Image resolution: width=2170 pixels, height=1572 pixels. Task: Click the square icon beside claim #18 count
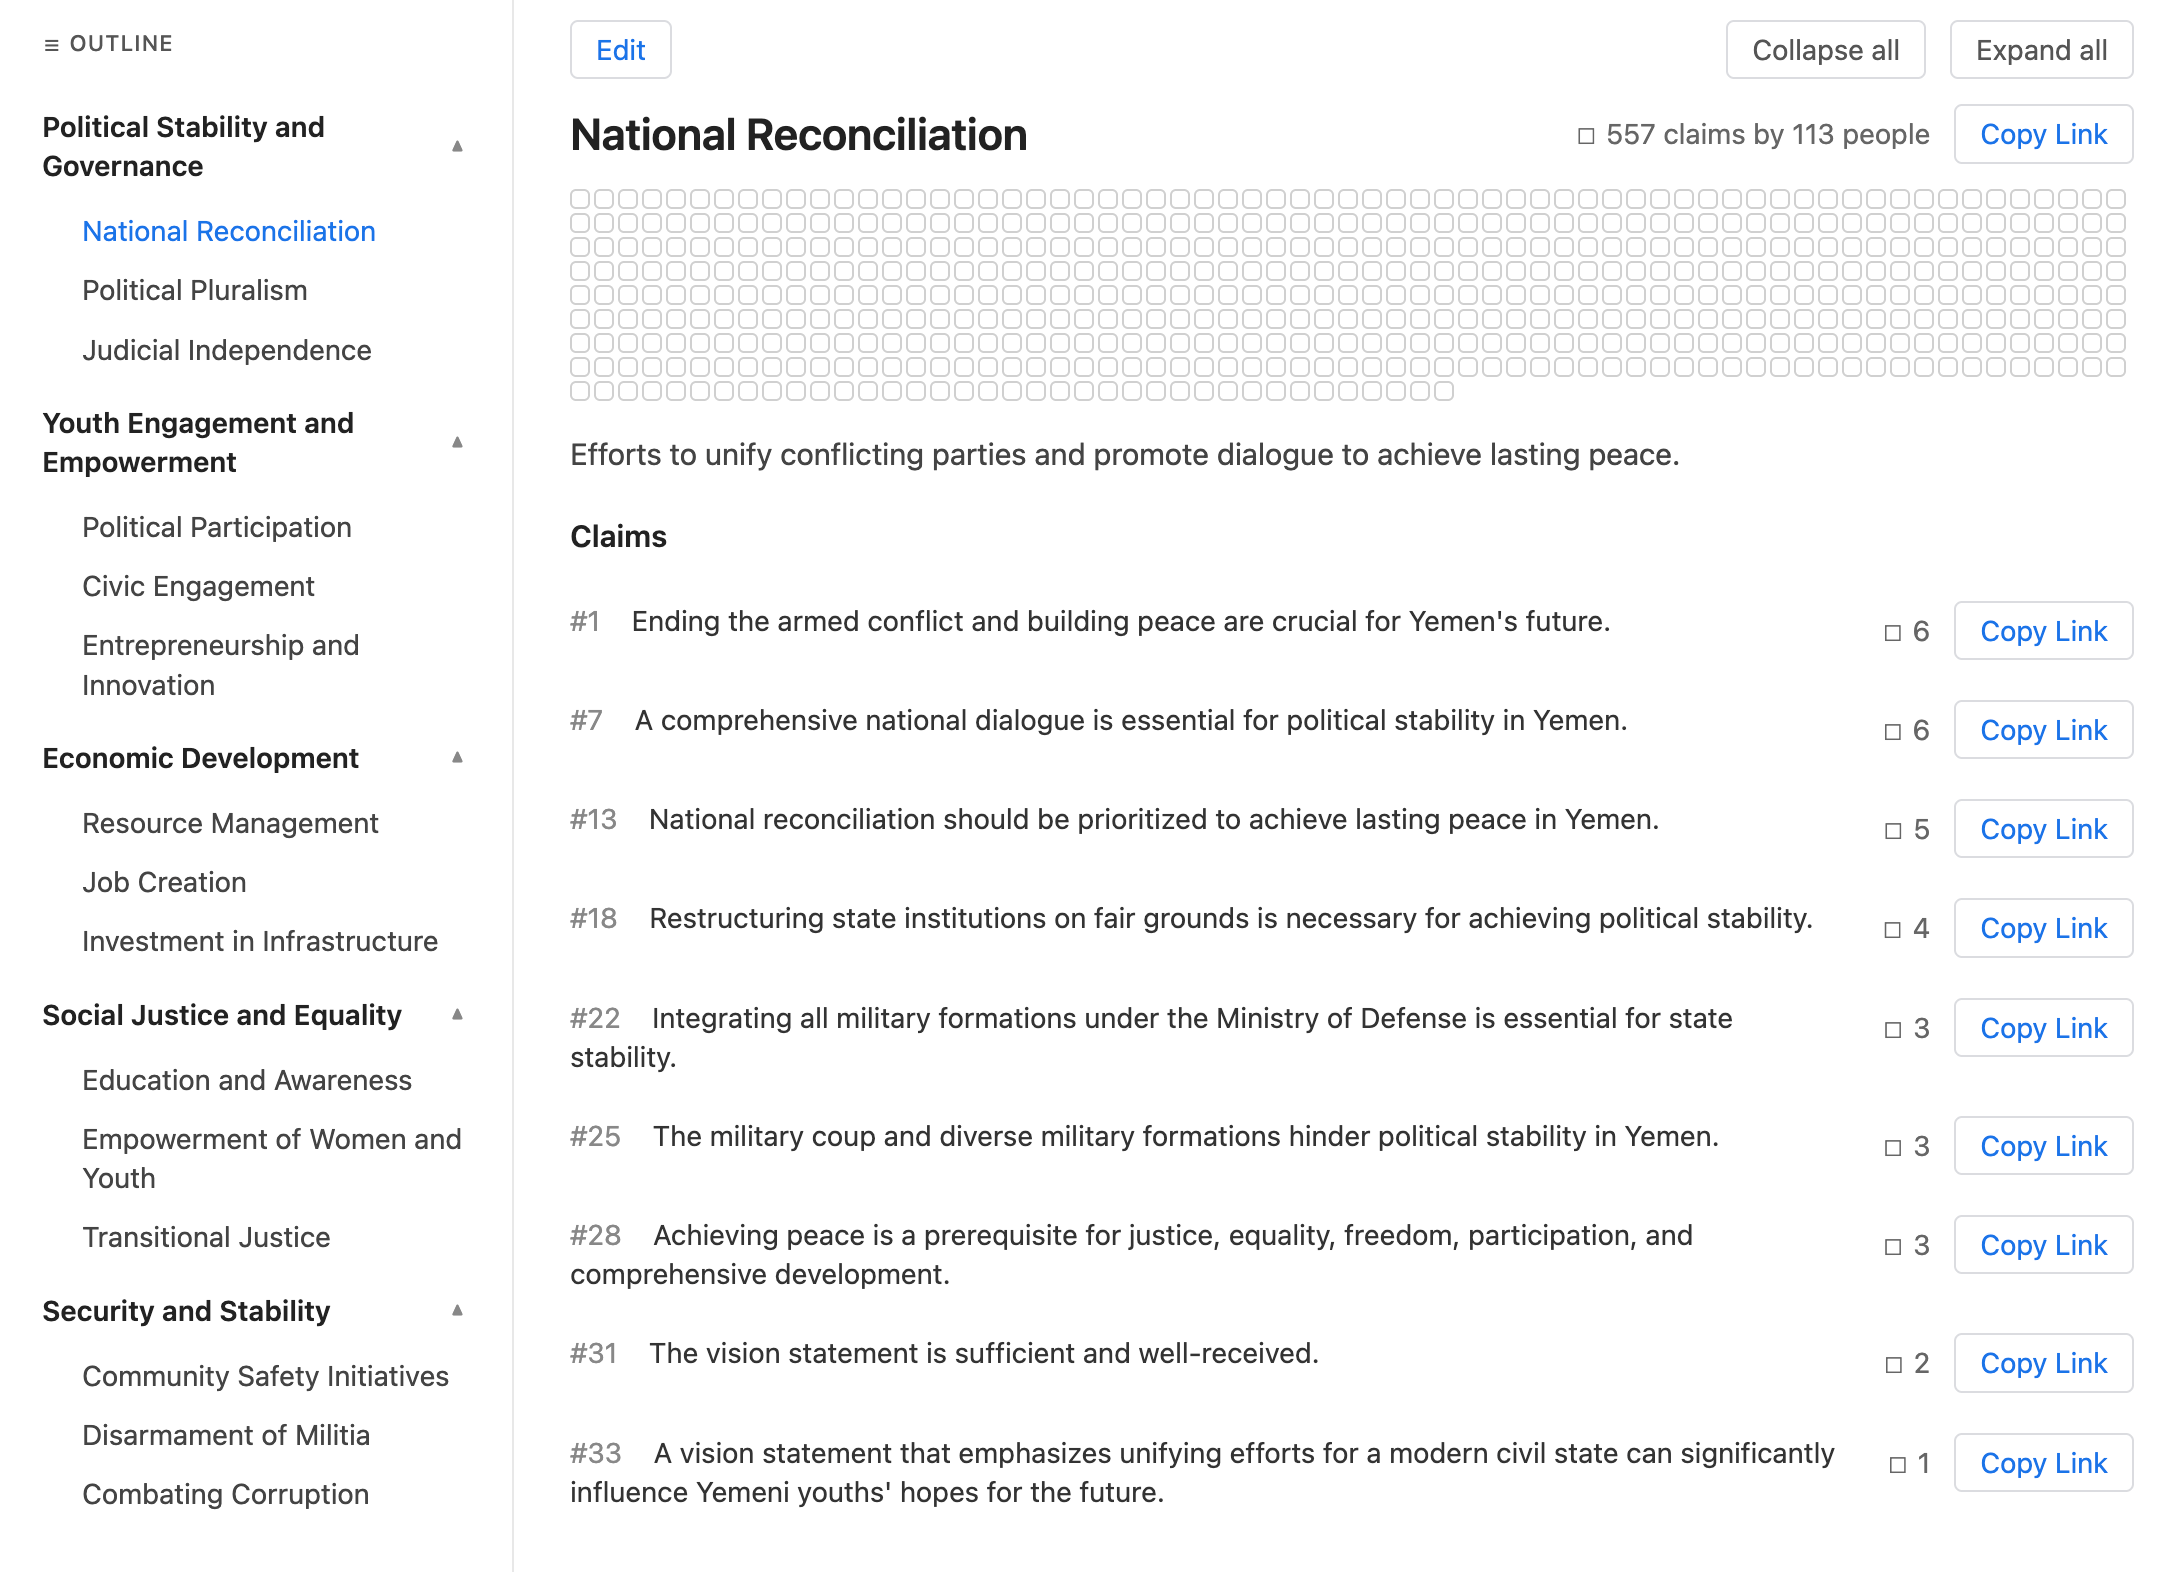coord(1892,929)
